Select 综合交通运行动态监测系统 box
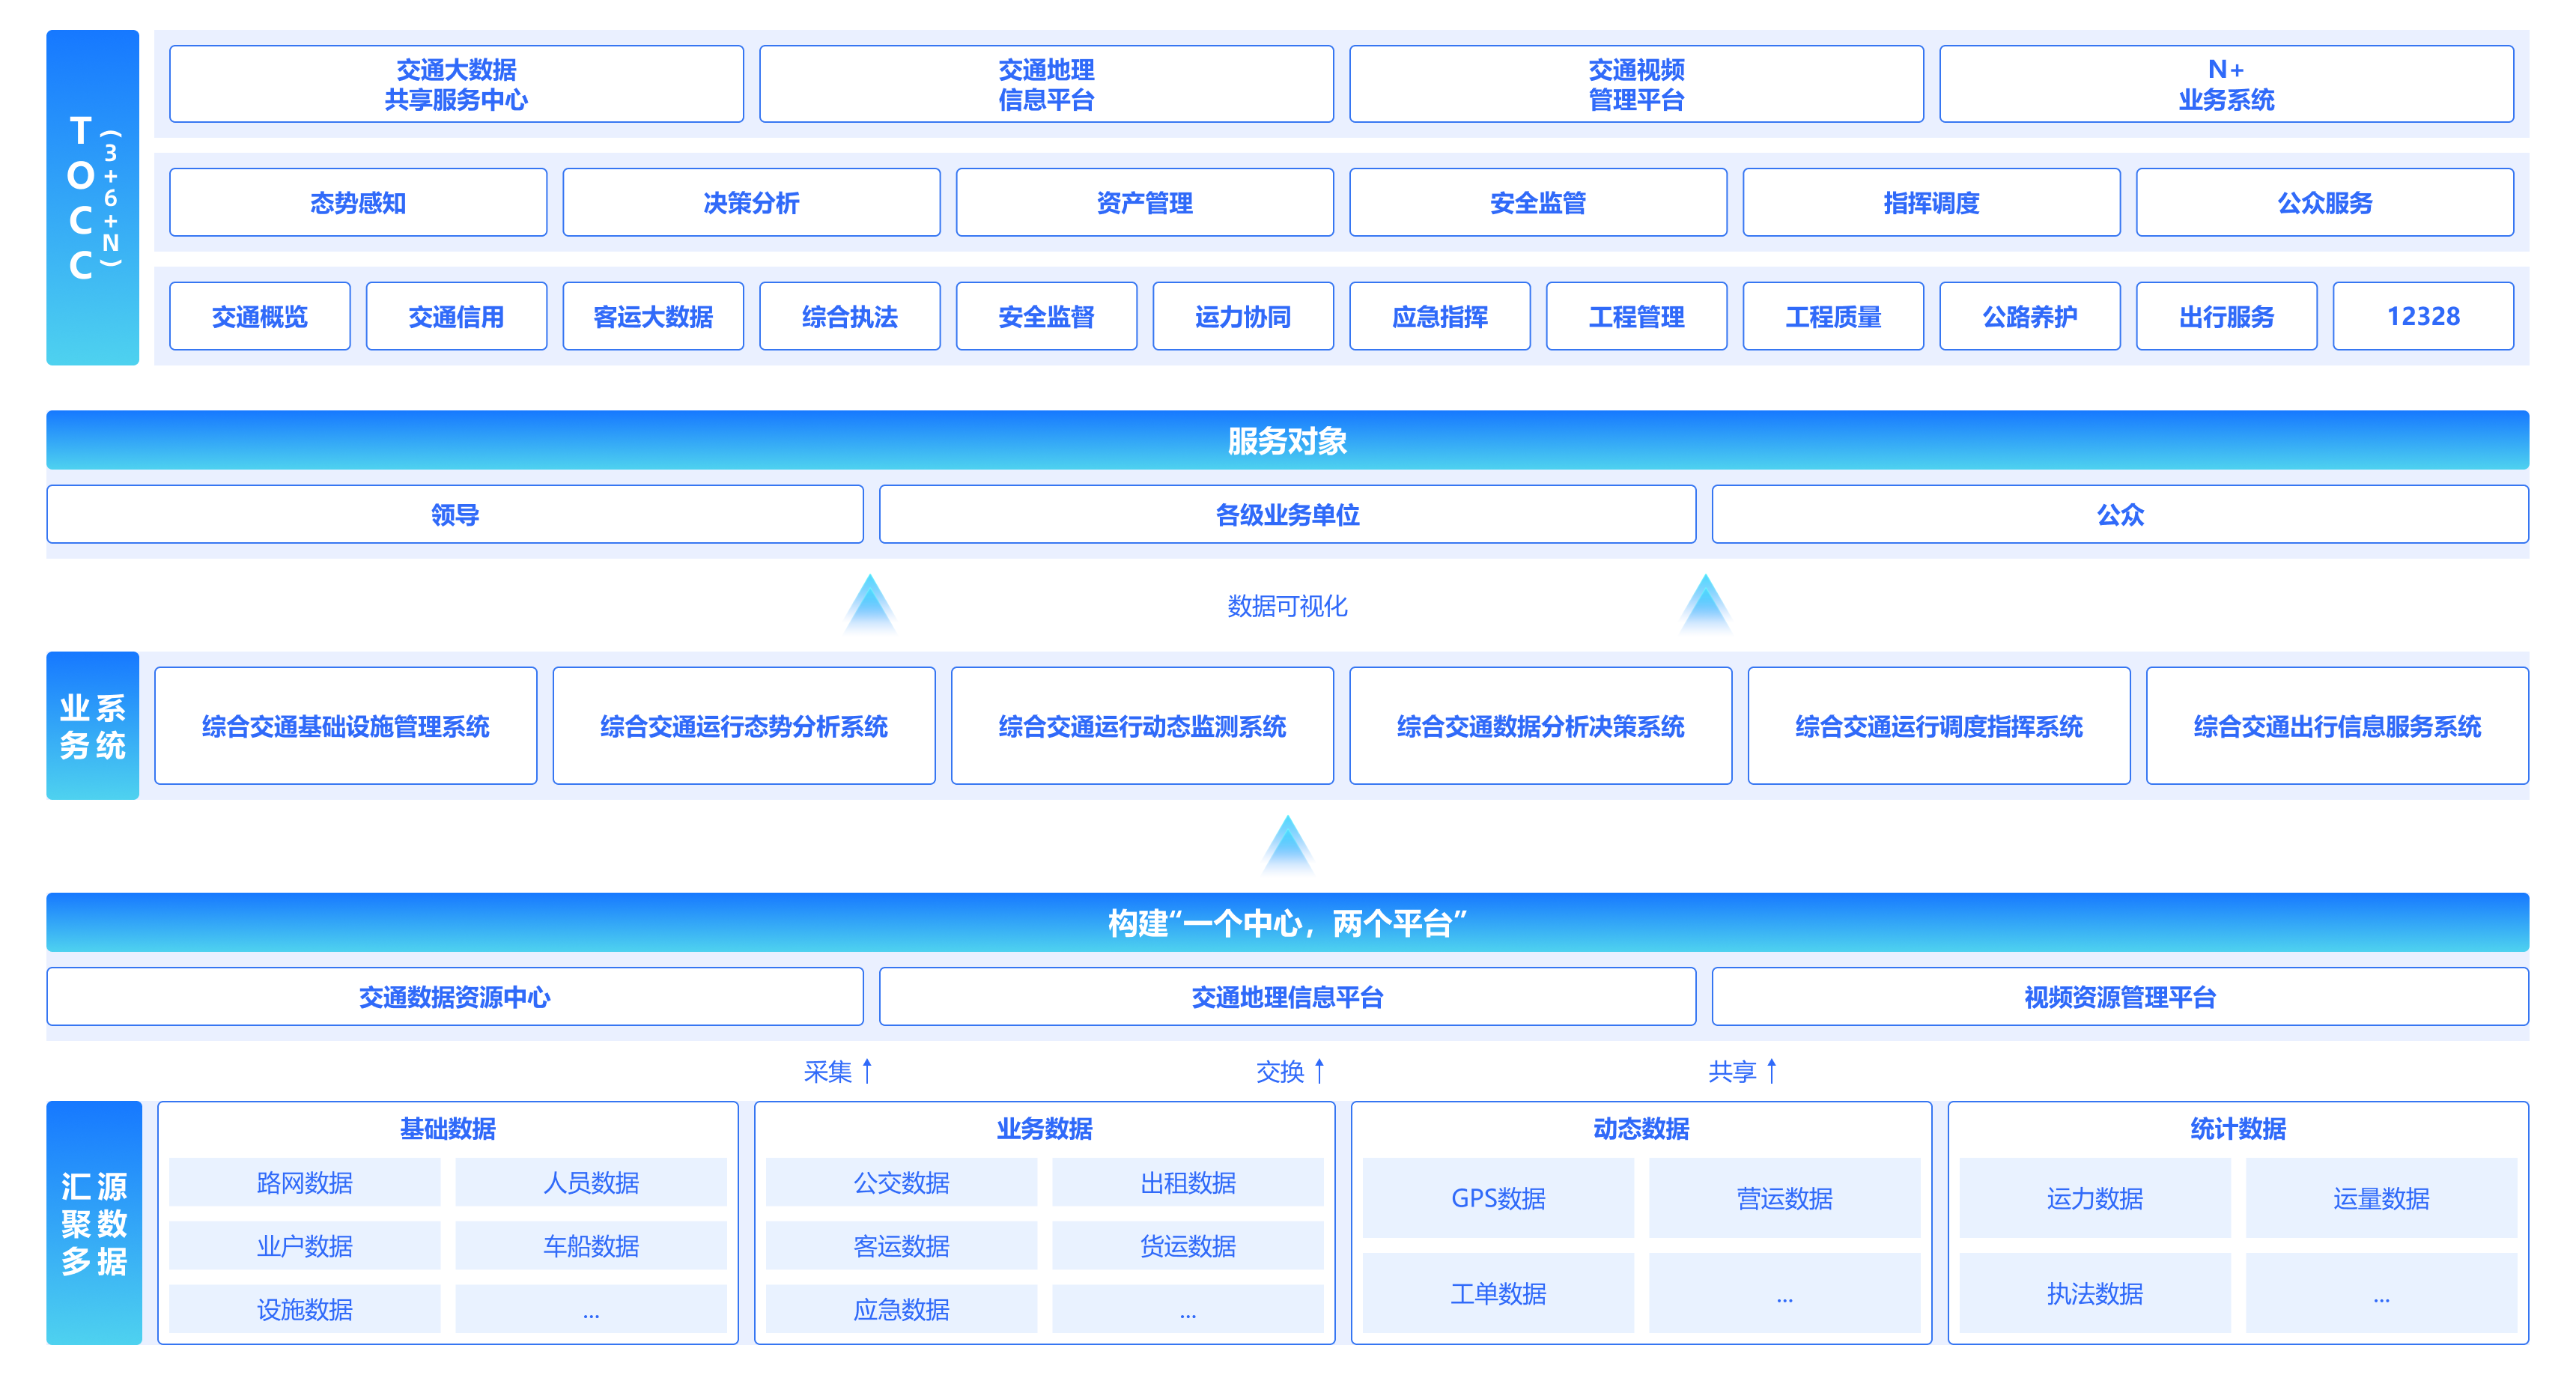The image size is (2576, 1375). point(1142,726)
